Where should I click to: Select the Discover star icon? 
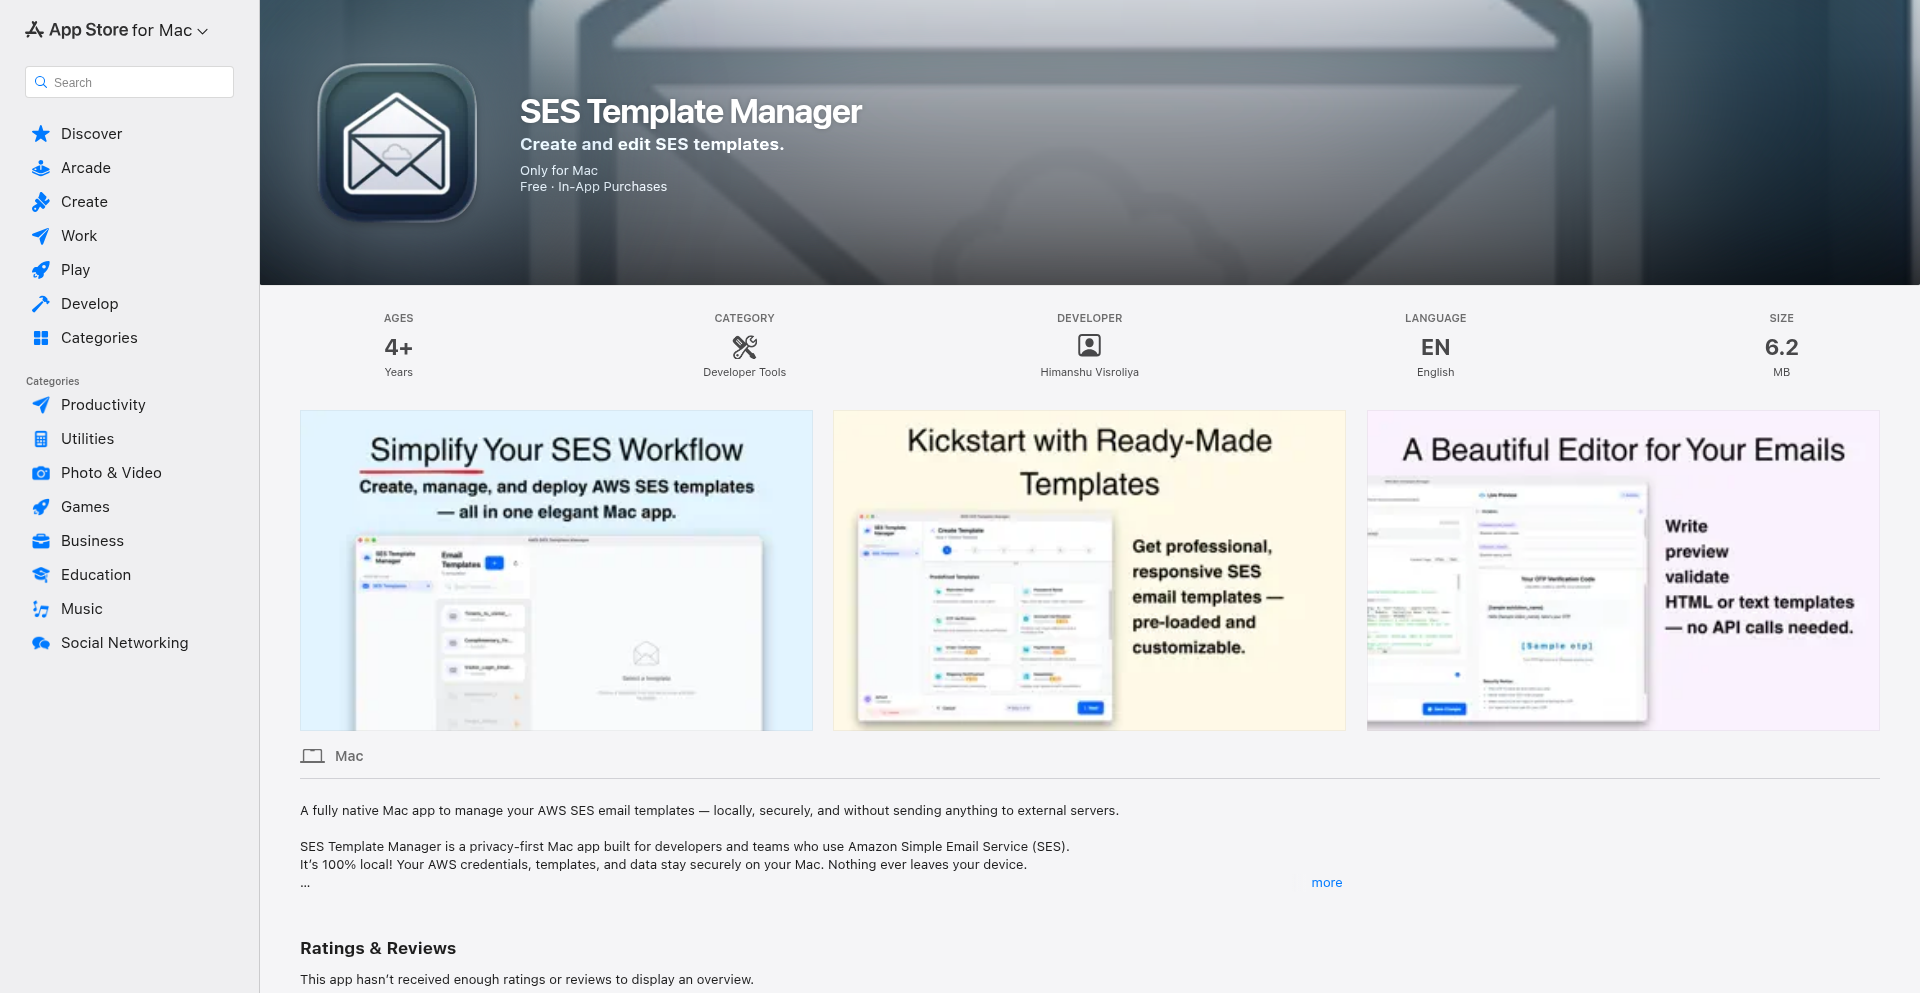tap(40, 133)
